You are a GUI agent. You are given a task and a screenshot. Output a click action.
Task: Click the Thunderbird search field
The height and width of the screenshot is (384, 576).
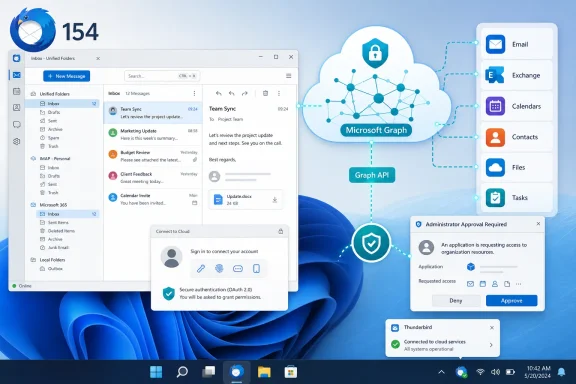162,76
